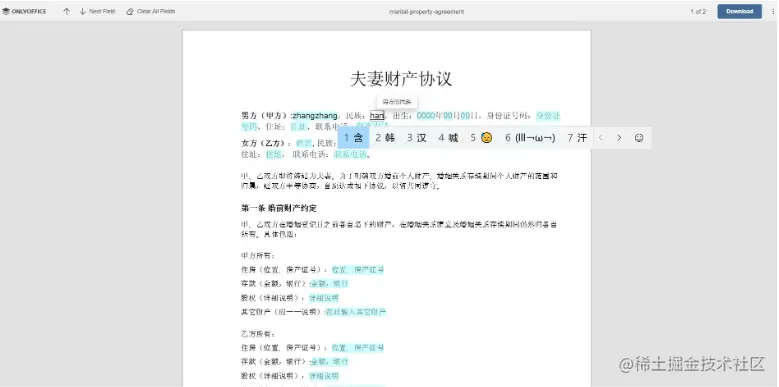
Task: Click 在此输入其它财产 field under 甲方
Action: point(356,312)
